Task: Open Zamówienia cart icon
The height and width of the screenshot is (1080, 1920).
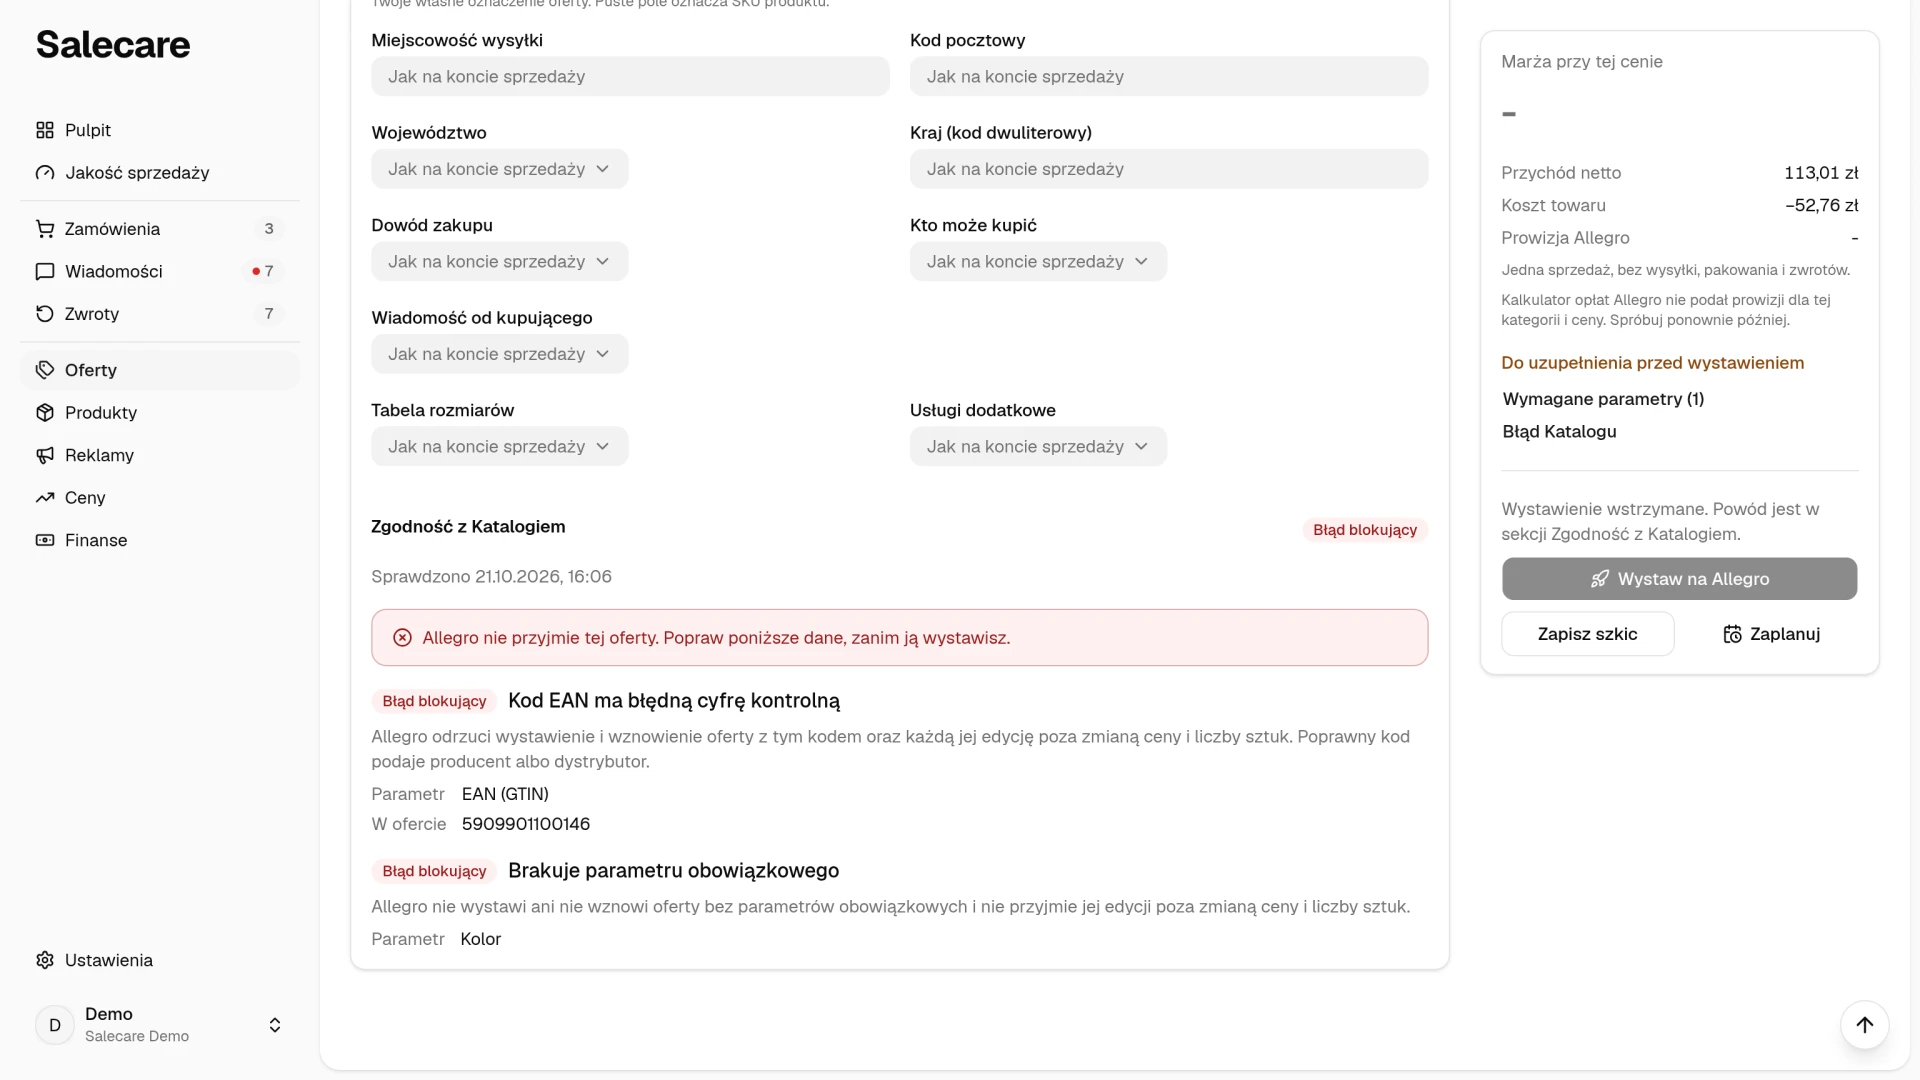Action: coord(45,229)
